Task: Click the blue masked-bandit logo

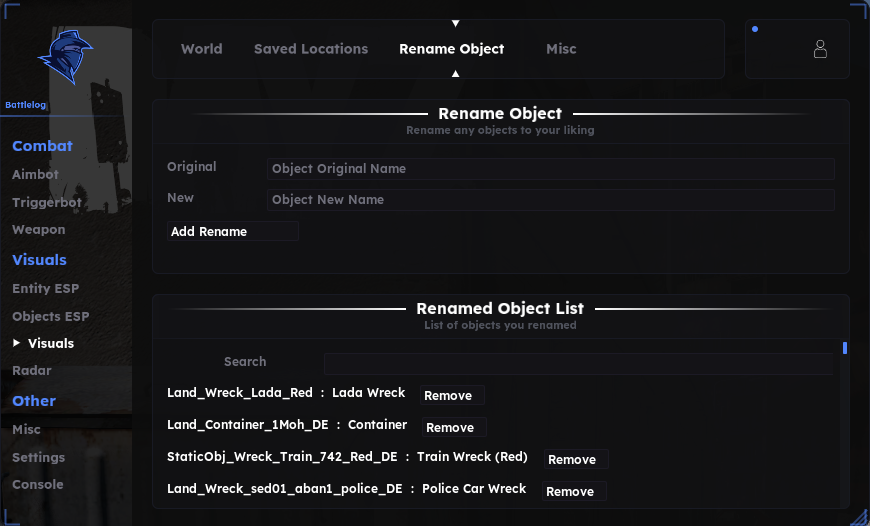Action: click(x=65, y=57)
